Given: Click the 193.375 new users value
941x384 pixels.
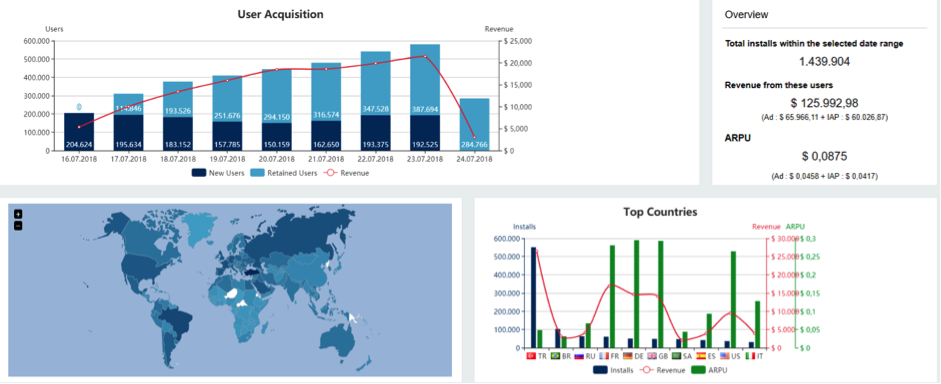Looking at the screenshot, I should pos(376,145).
